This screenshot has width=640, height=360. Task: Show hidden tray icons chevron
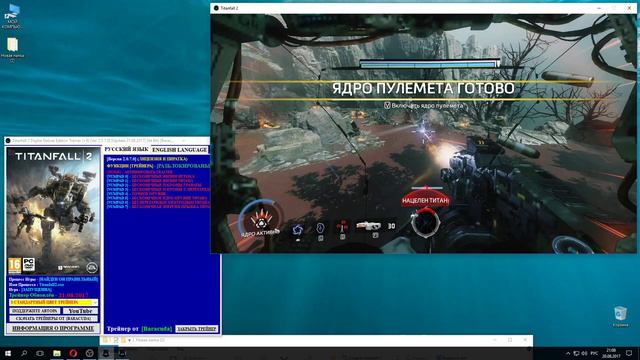point(568,353)
